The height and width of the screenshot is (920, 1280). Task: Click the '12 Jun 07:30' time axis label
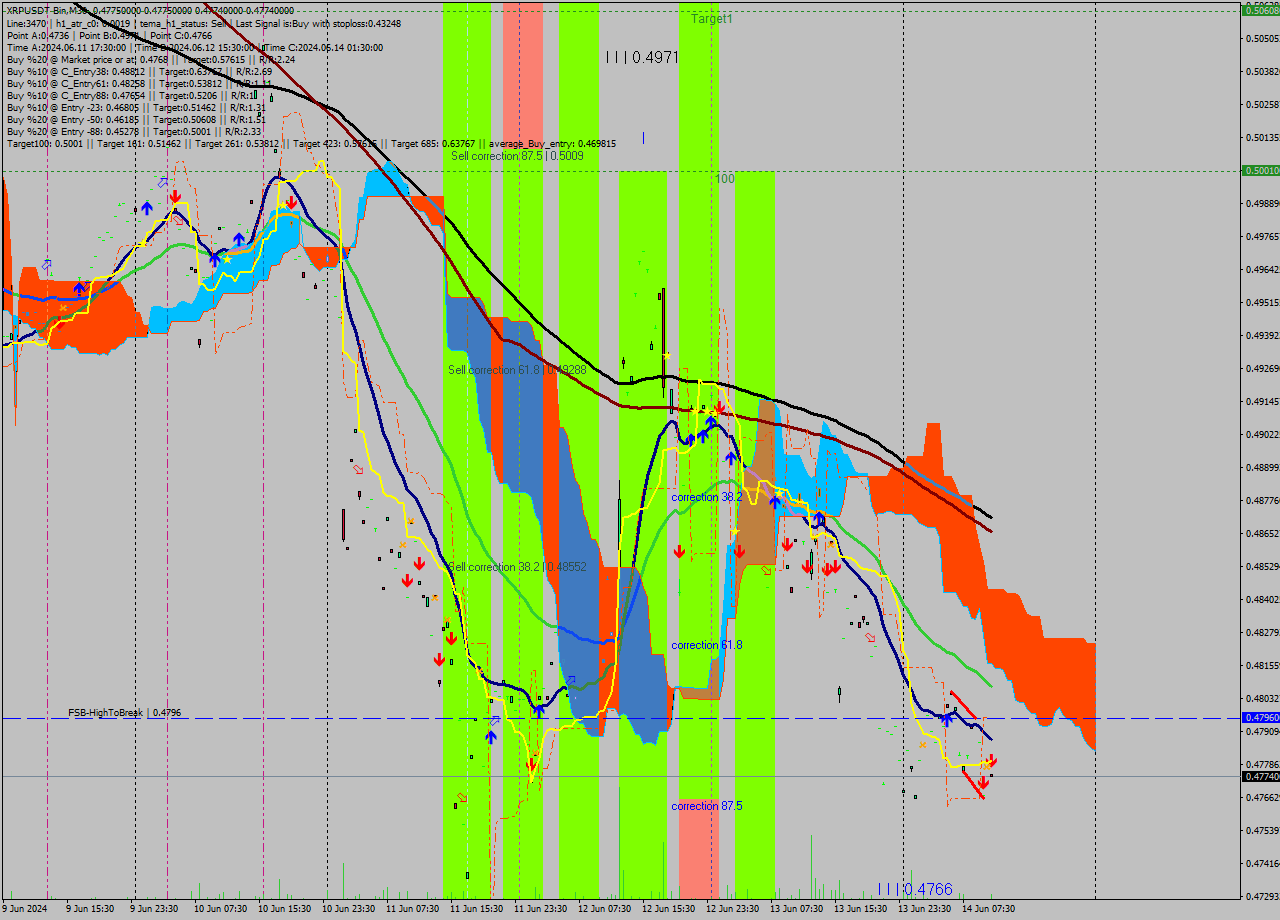point(604,908)
